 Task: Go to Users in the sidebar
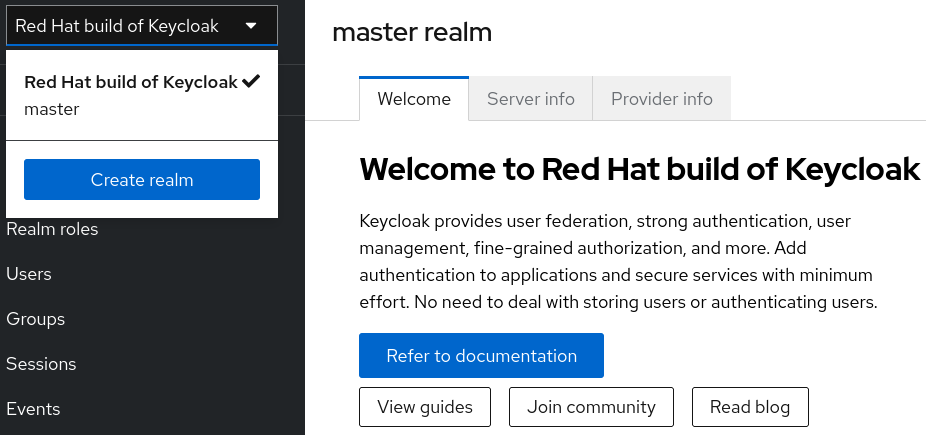(x=29, y=274)
